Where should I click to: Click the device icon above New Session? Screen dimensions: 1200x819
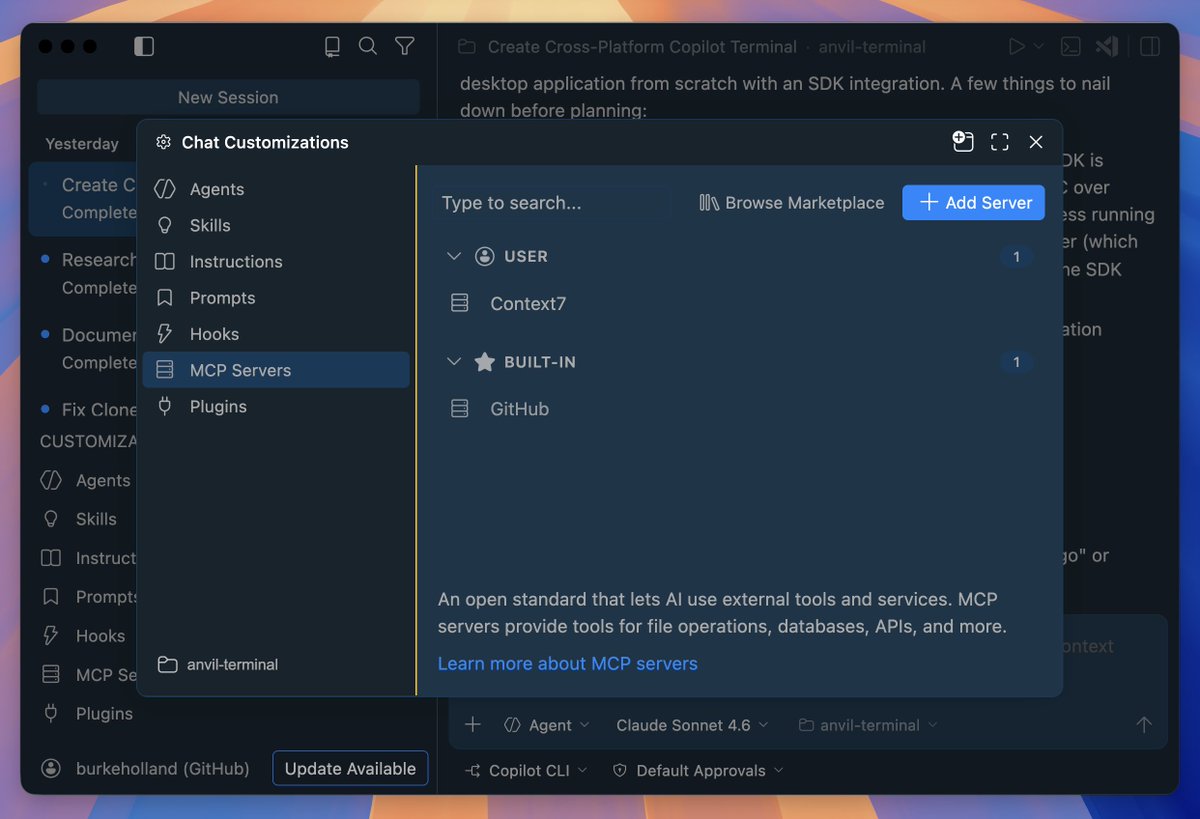pyautogui.click(x=332, y=46)
